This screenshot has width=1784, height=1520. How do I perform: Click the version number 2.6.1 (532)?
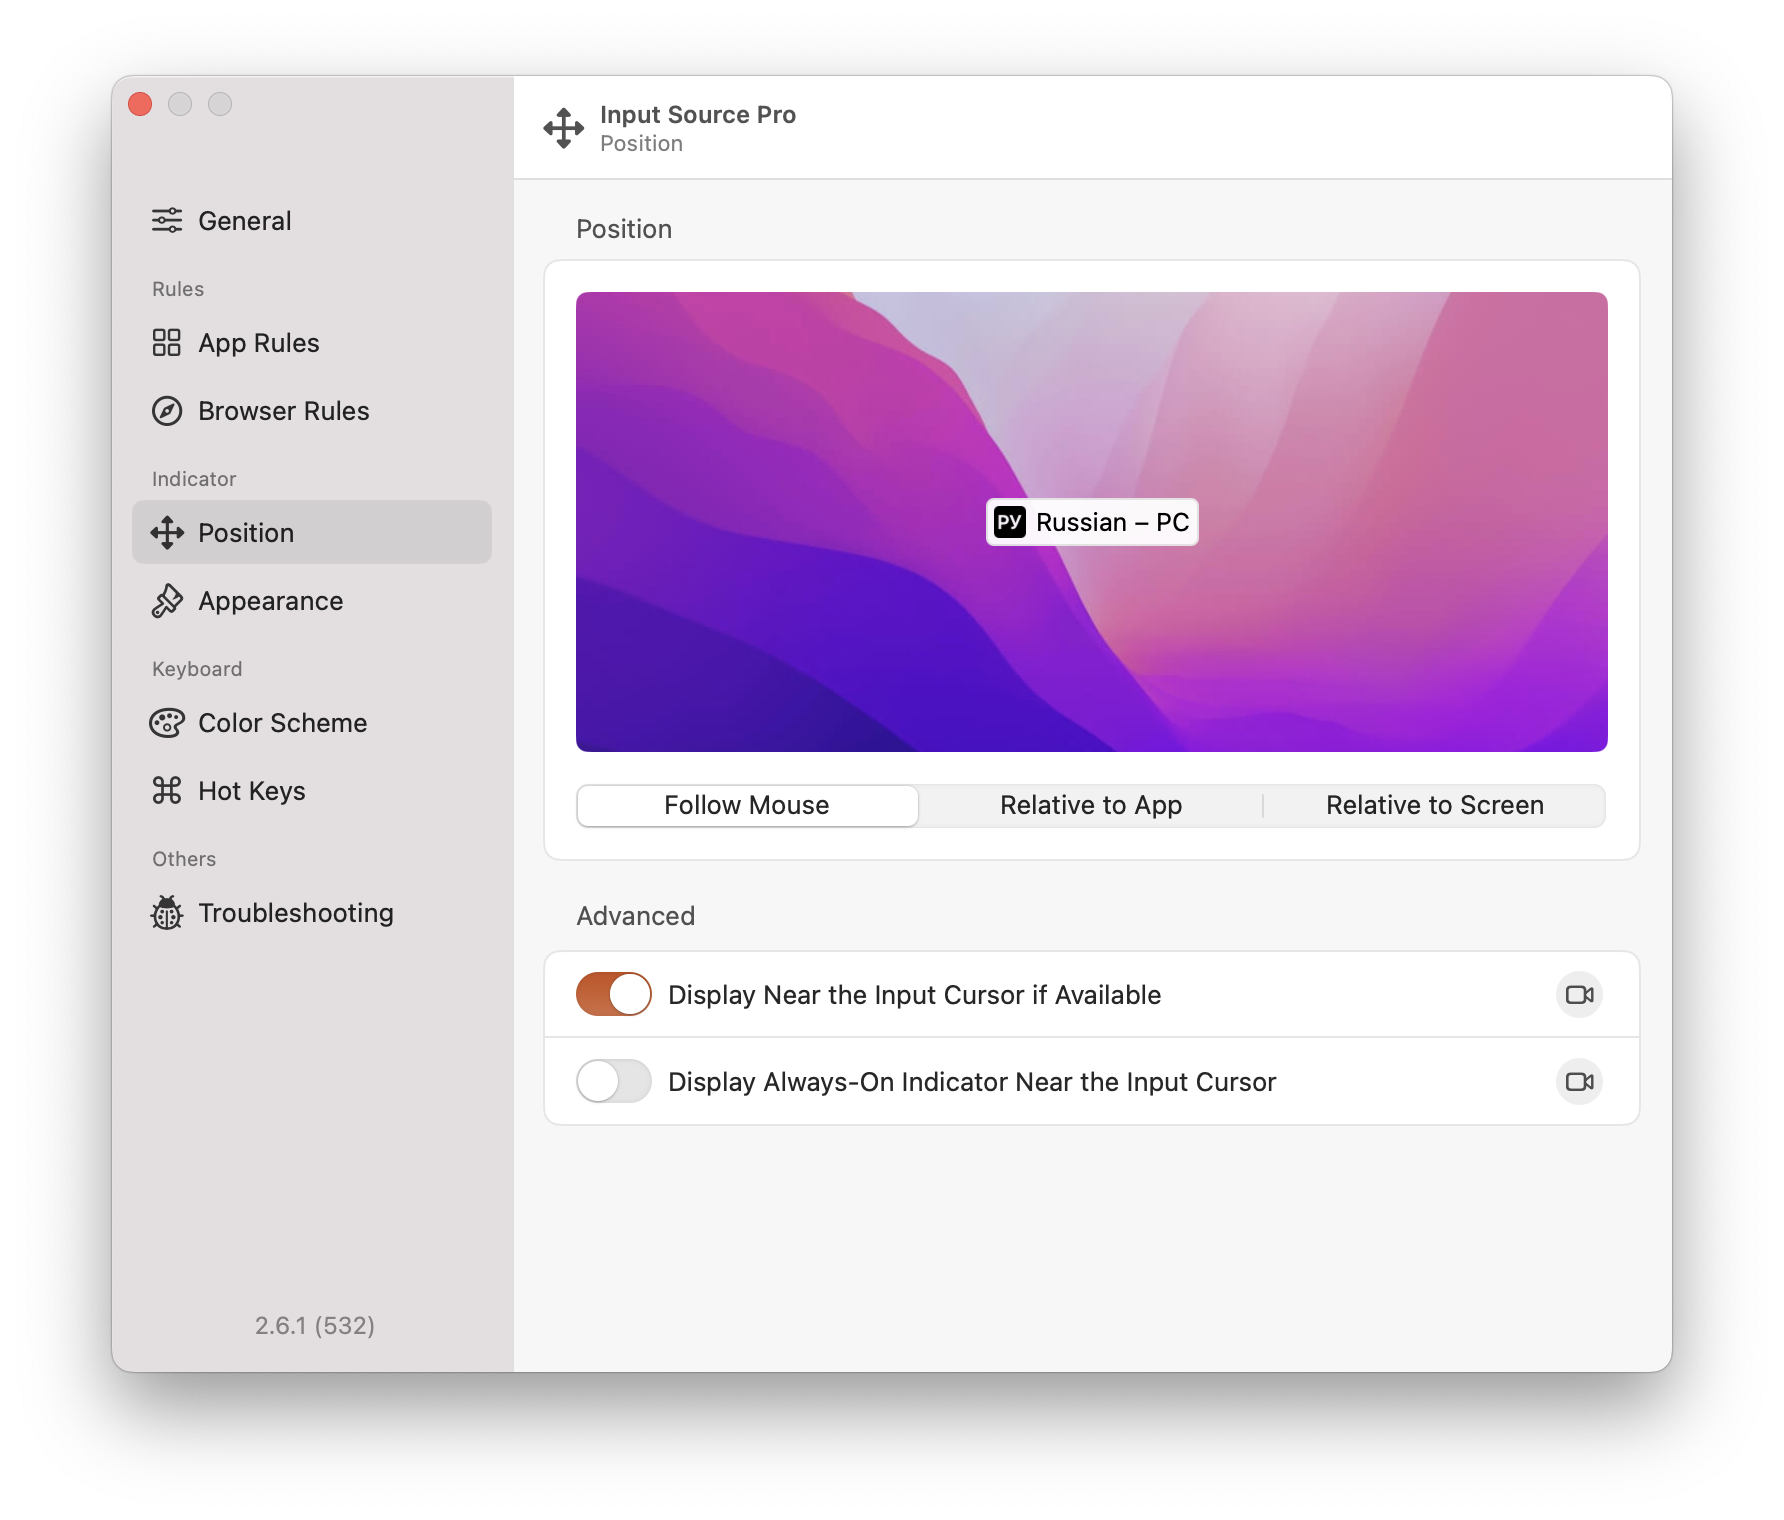315,1326
